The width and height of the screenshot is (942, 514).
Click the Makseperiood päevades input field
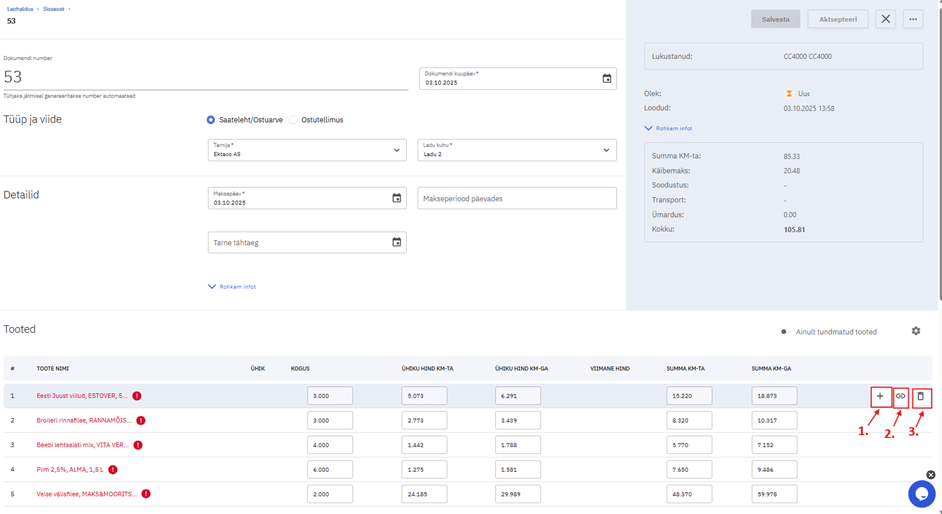pos(516,198)
